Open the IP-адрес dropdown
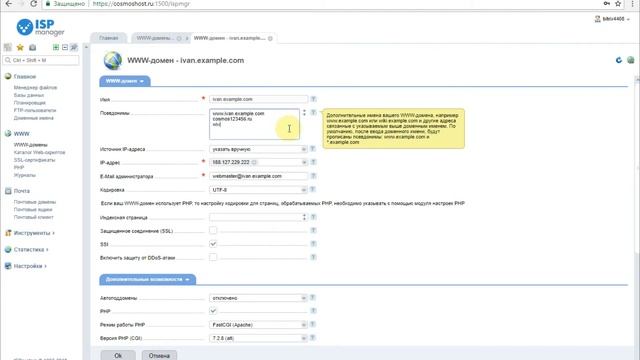The image size is (640, 360). coord(258,162)
